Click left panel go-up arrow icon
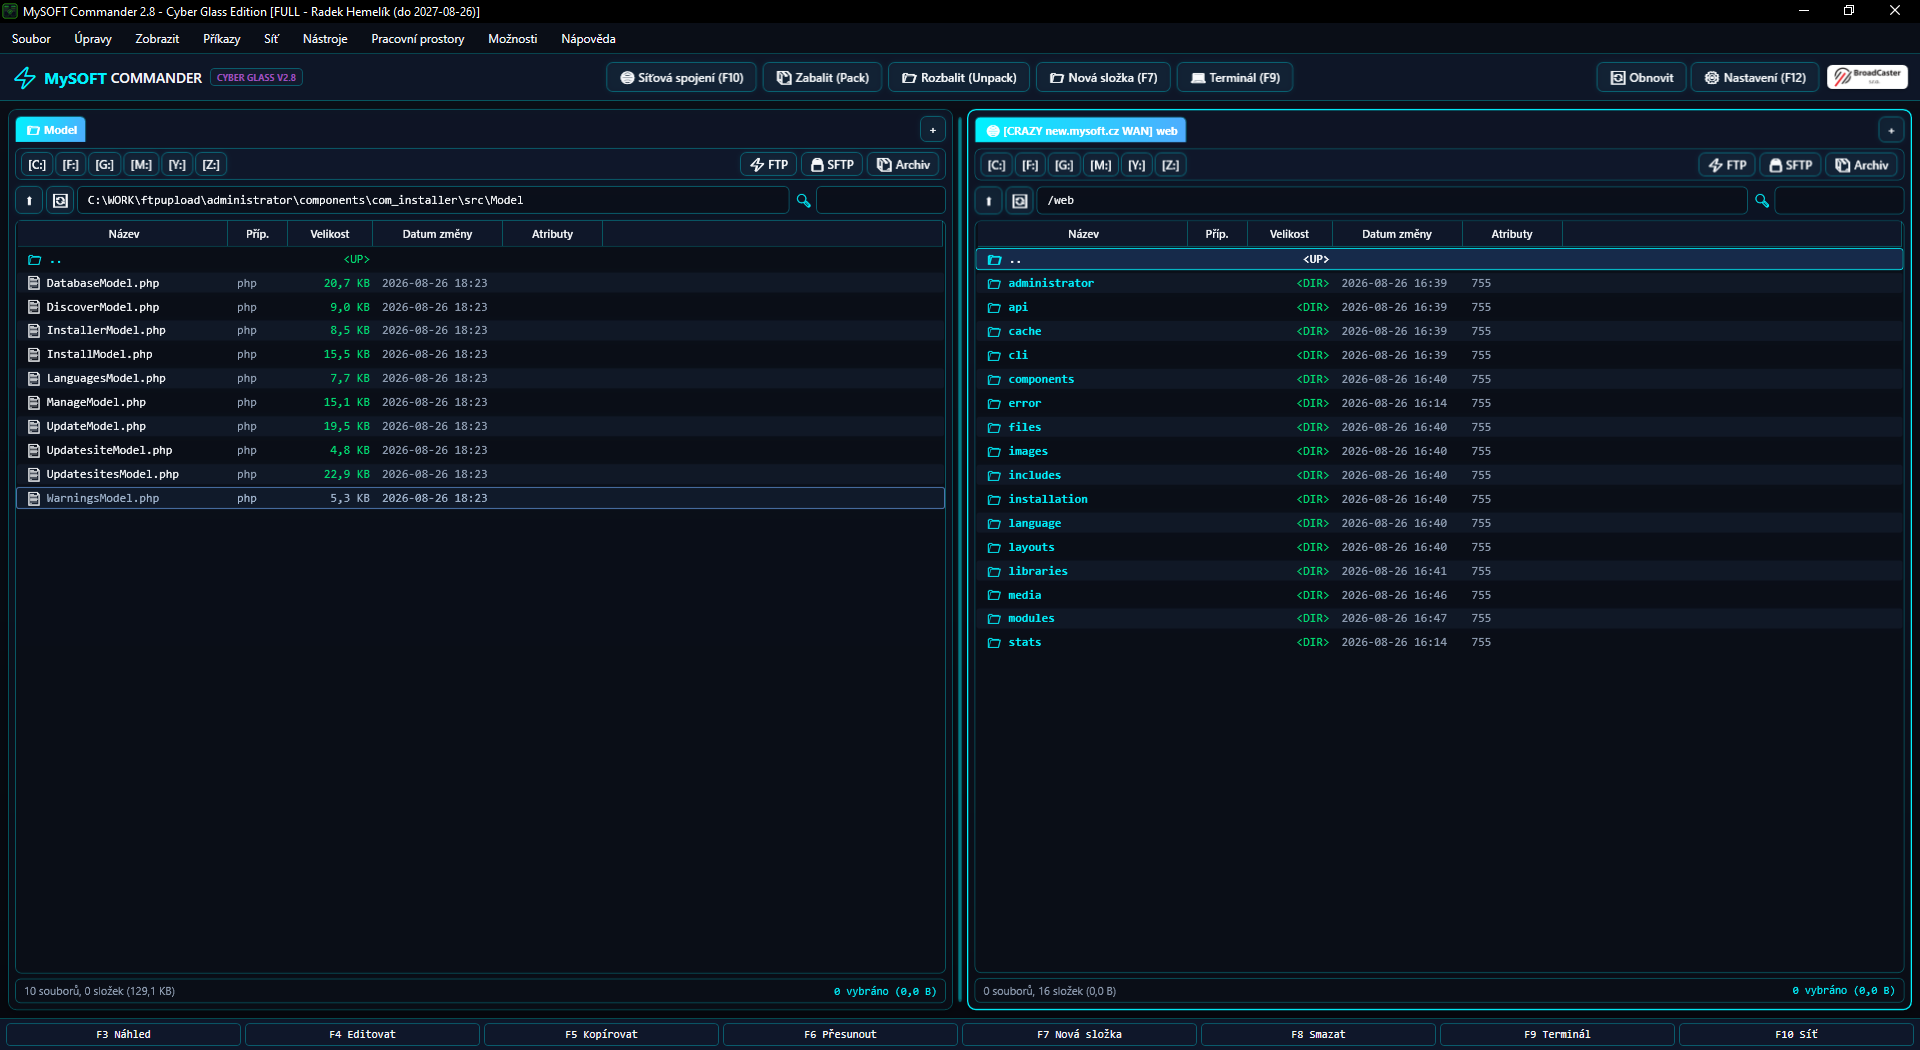The width and height of the screenshot is (1920, 1050). (29, 201)
